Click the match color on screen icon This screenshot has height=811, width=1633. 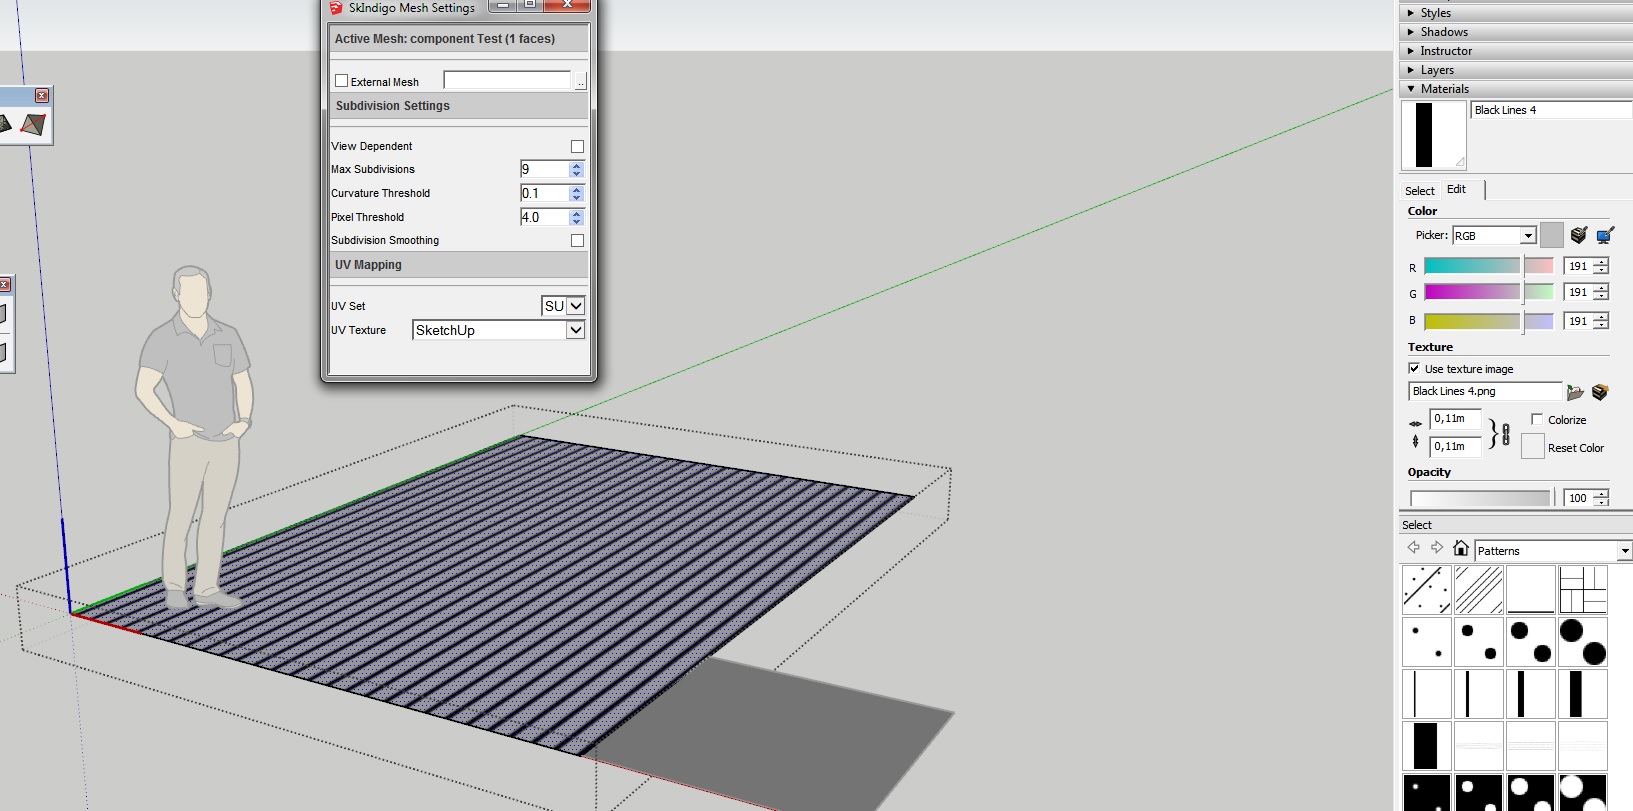pos(1604,235)
